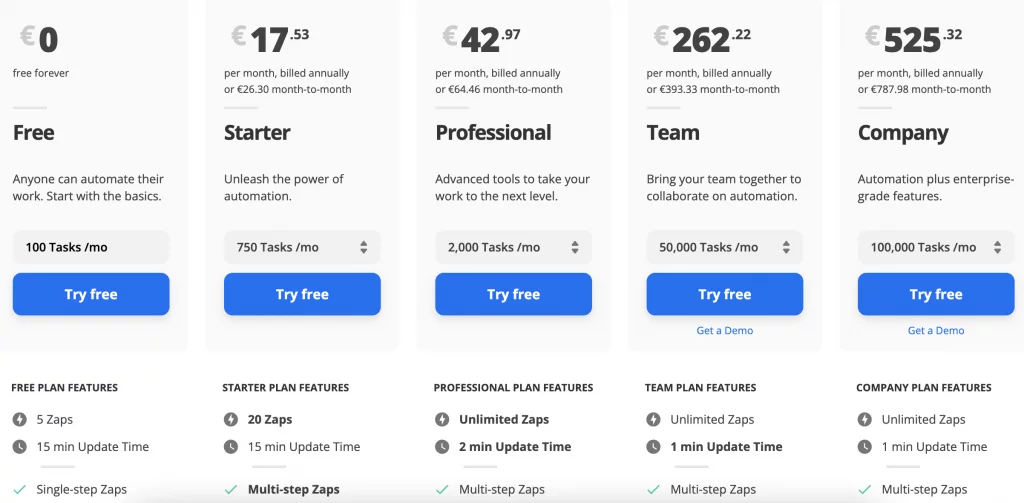
Task: Follow Get a Demo link under Company
Action: [x=936, y=330]
